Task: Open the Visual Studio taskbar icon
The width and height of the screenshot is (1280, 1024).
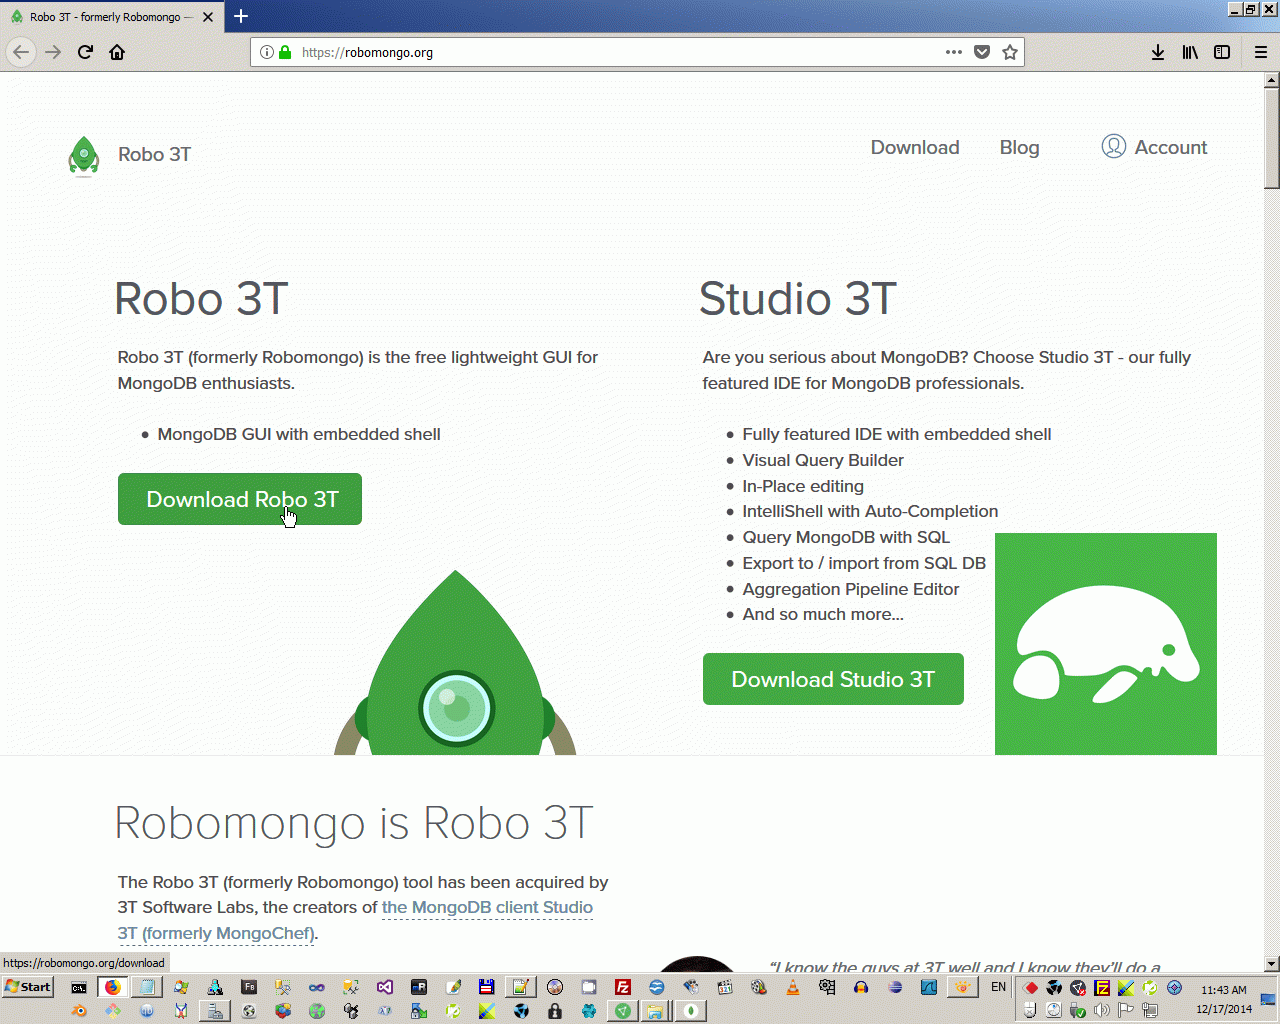Action: (x=385, y=987)
